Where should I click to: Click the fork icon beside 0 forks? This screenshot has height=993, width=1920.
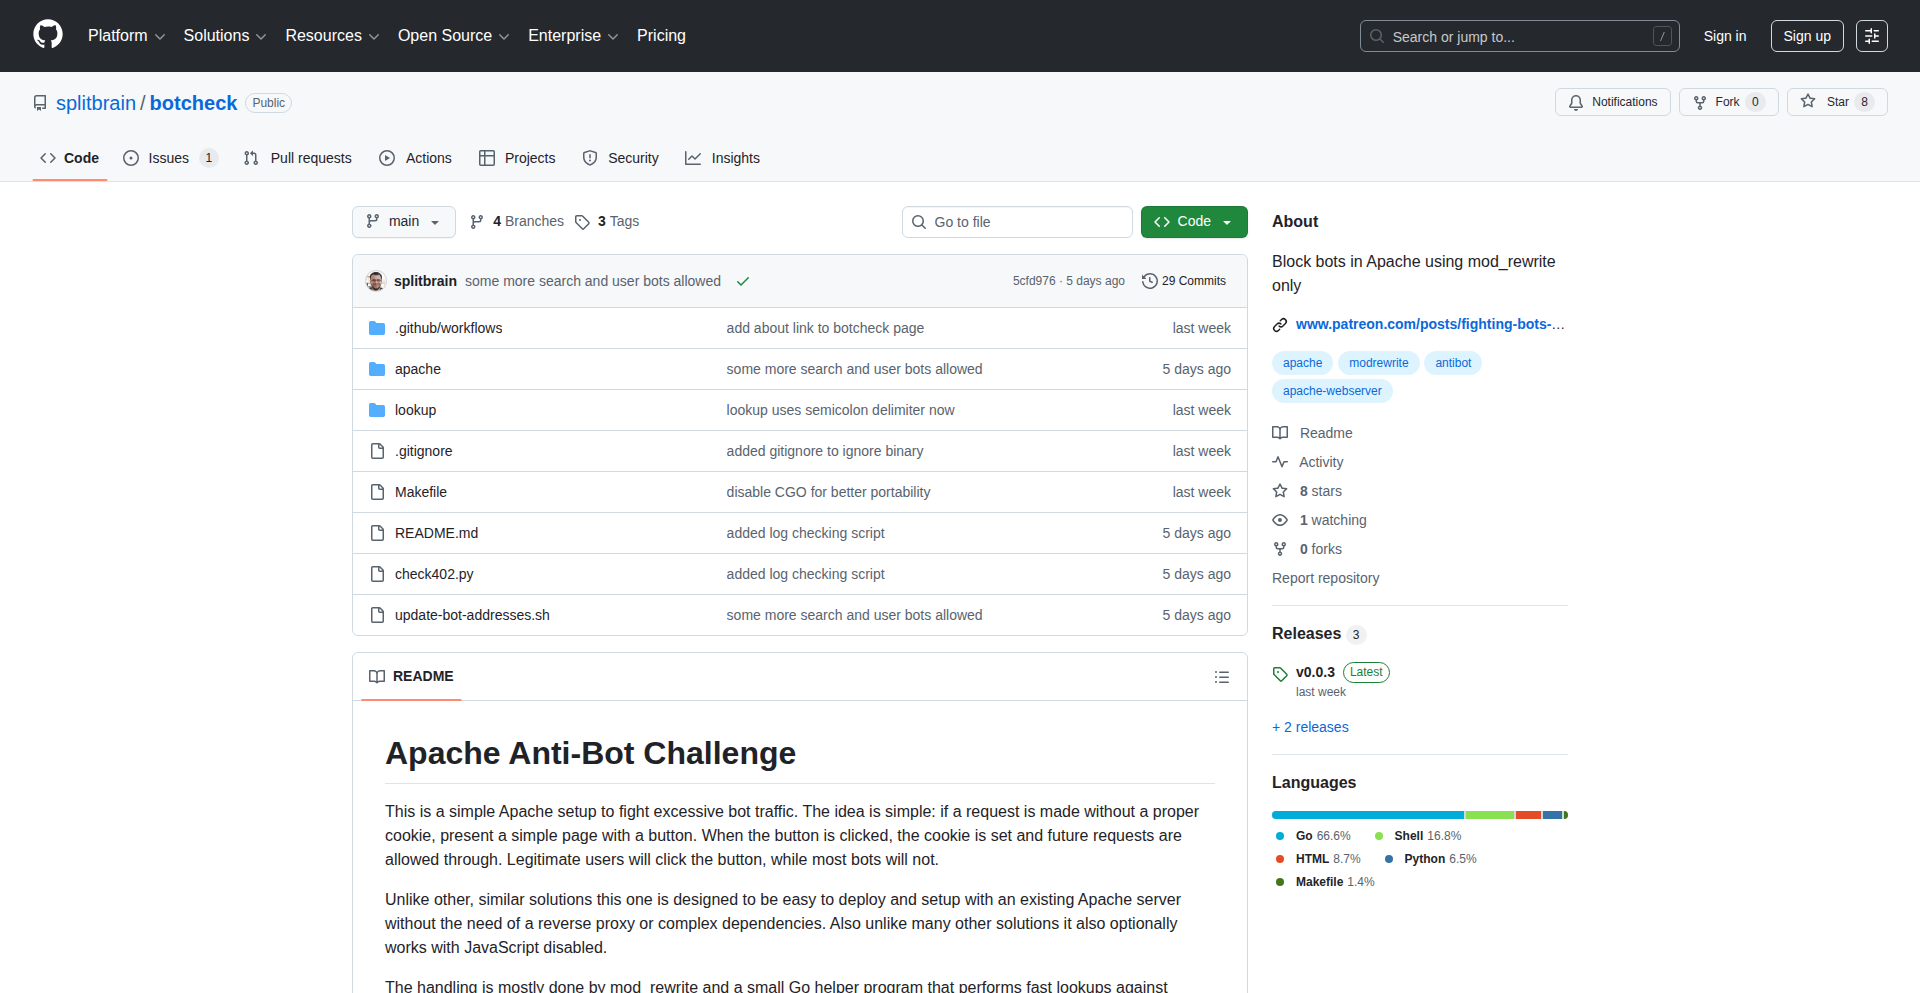click(x=1280, y=549)
